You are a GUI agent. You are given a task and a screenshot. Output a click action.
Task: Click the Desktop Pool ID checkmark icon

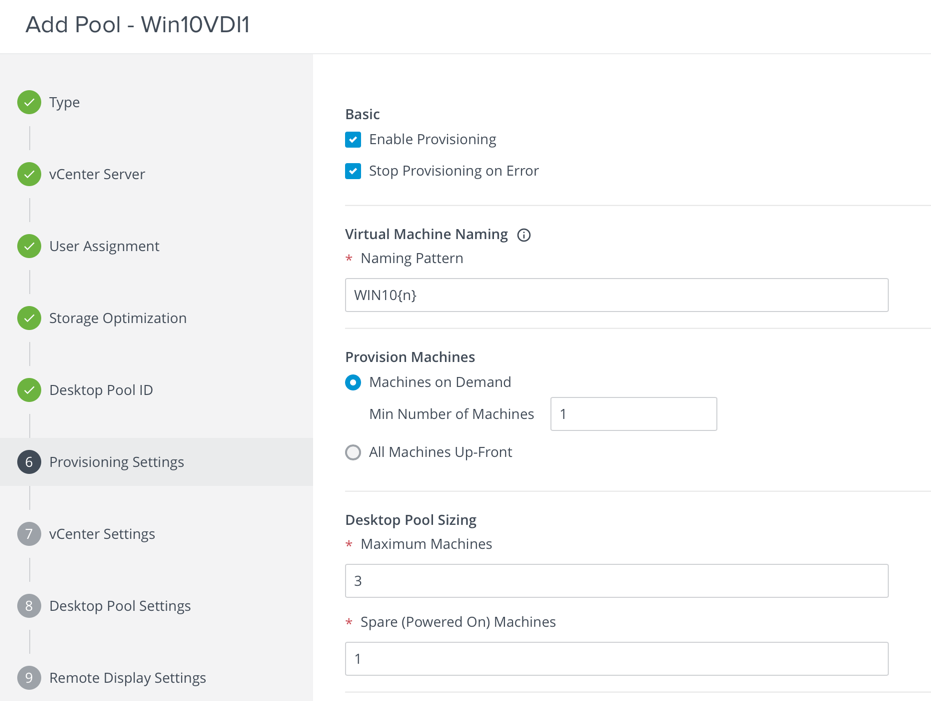click(x=29, y=390)
